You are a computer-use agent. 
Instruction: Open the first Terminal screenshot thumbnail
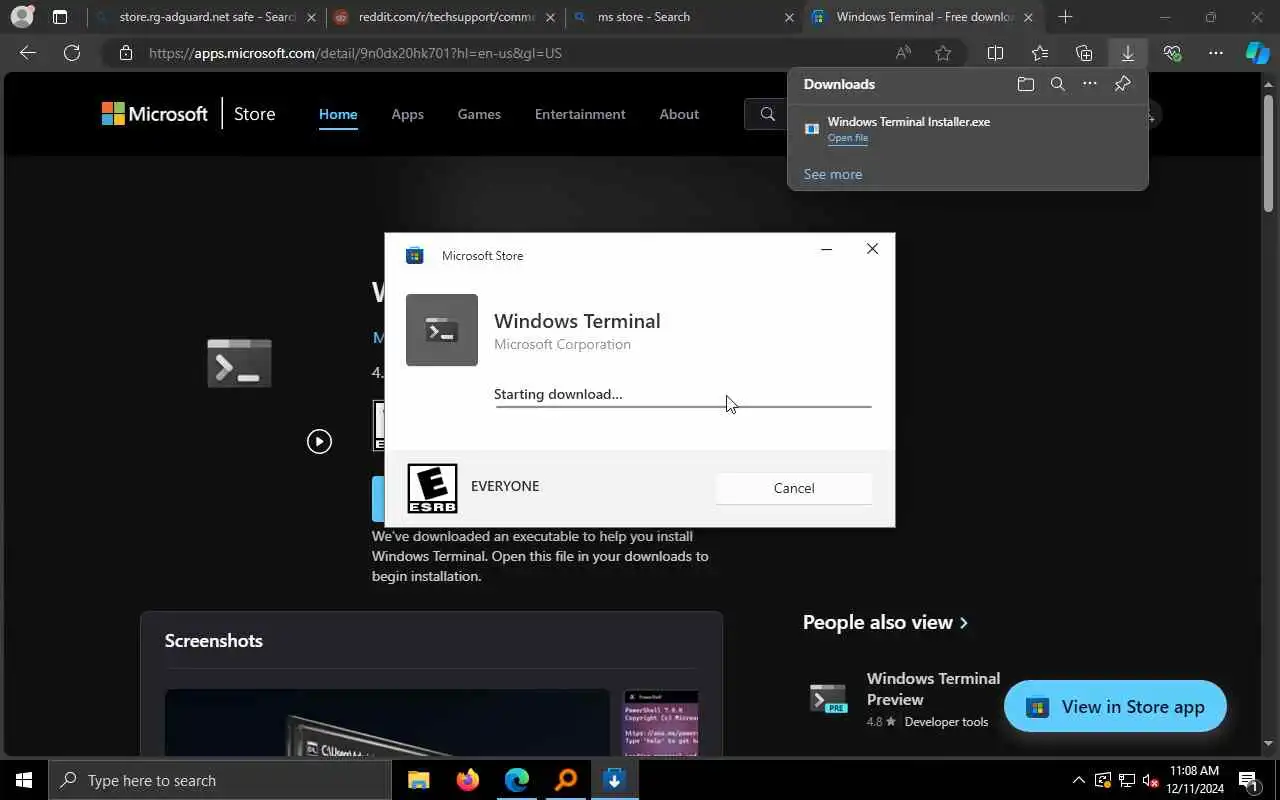[387, 722]
